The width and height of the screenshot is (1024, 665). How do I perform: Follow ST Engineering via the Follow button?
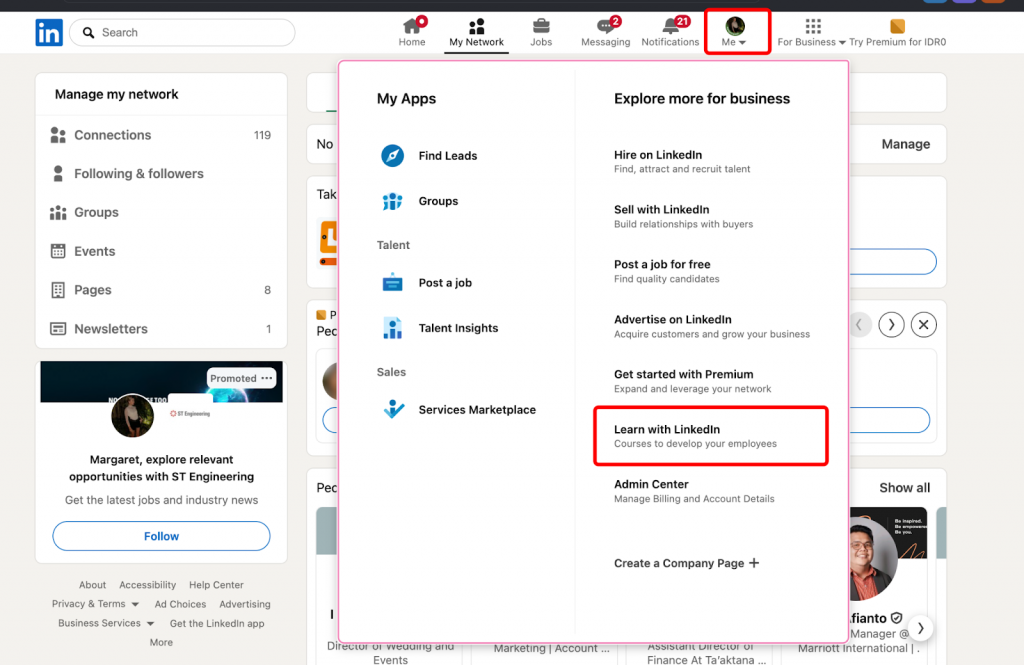coord(160,536)
